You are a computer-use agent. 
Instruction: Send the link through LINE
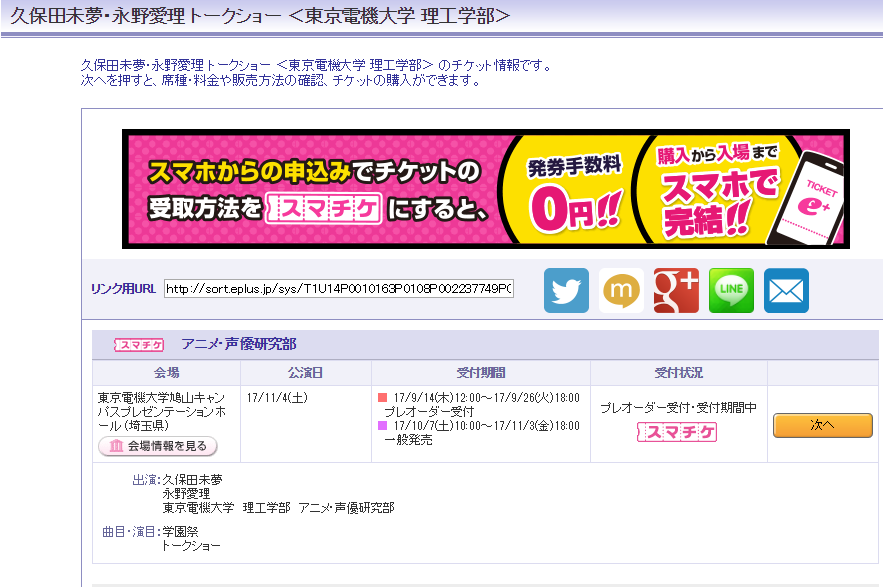point(731,291)
